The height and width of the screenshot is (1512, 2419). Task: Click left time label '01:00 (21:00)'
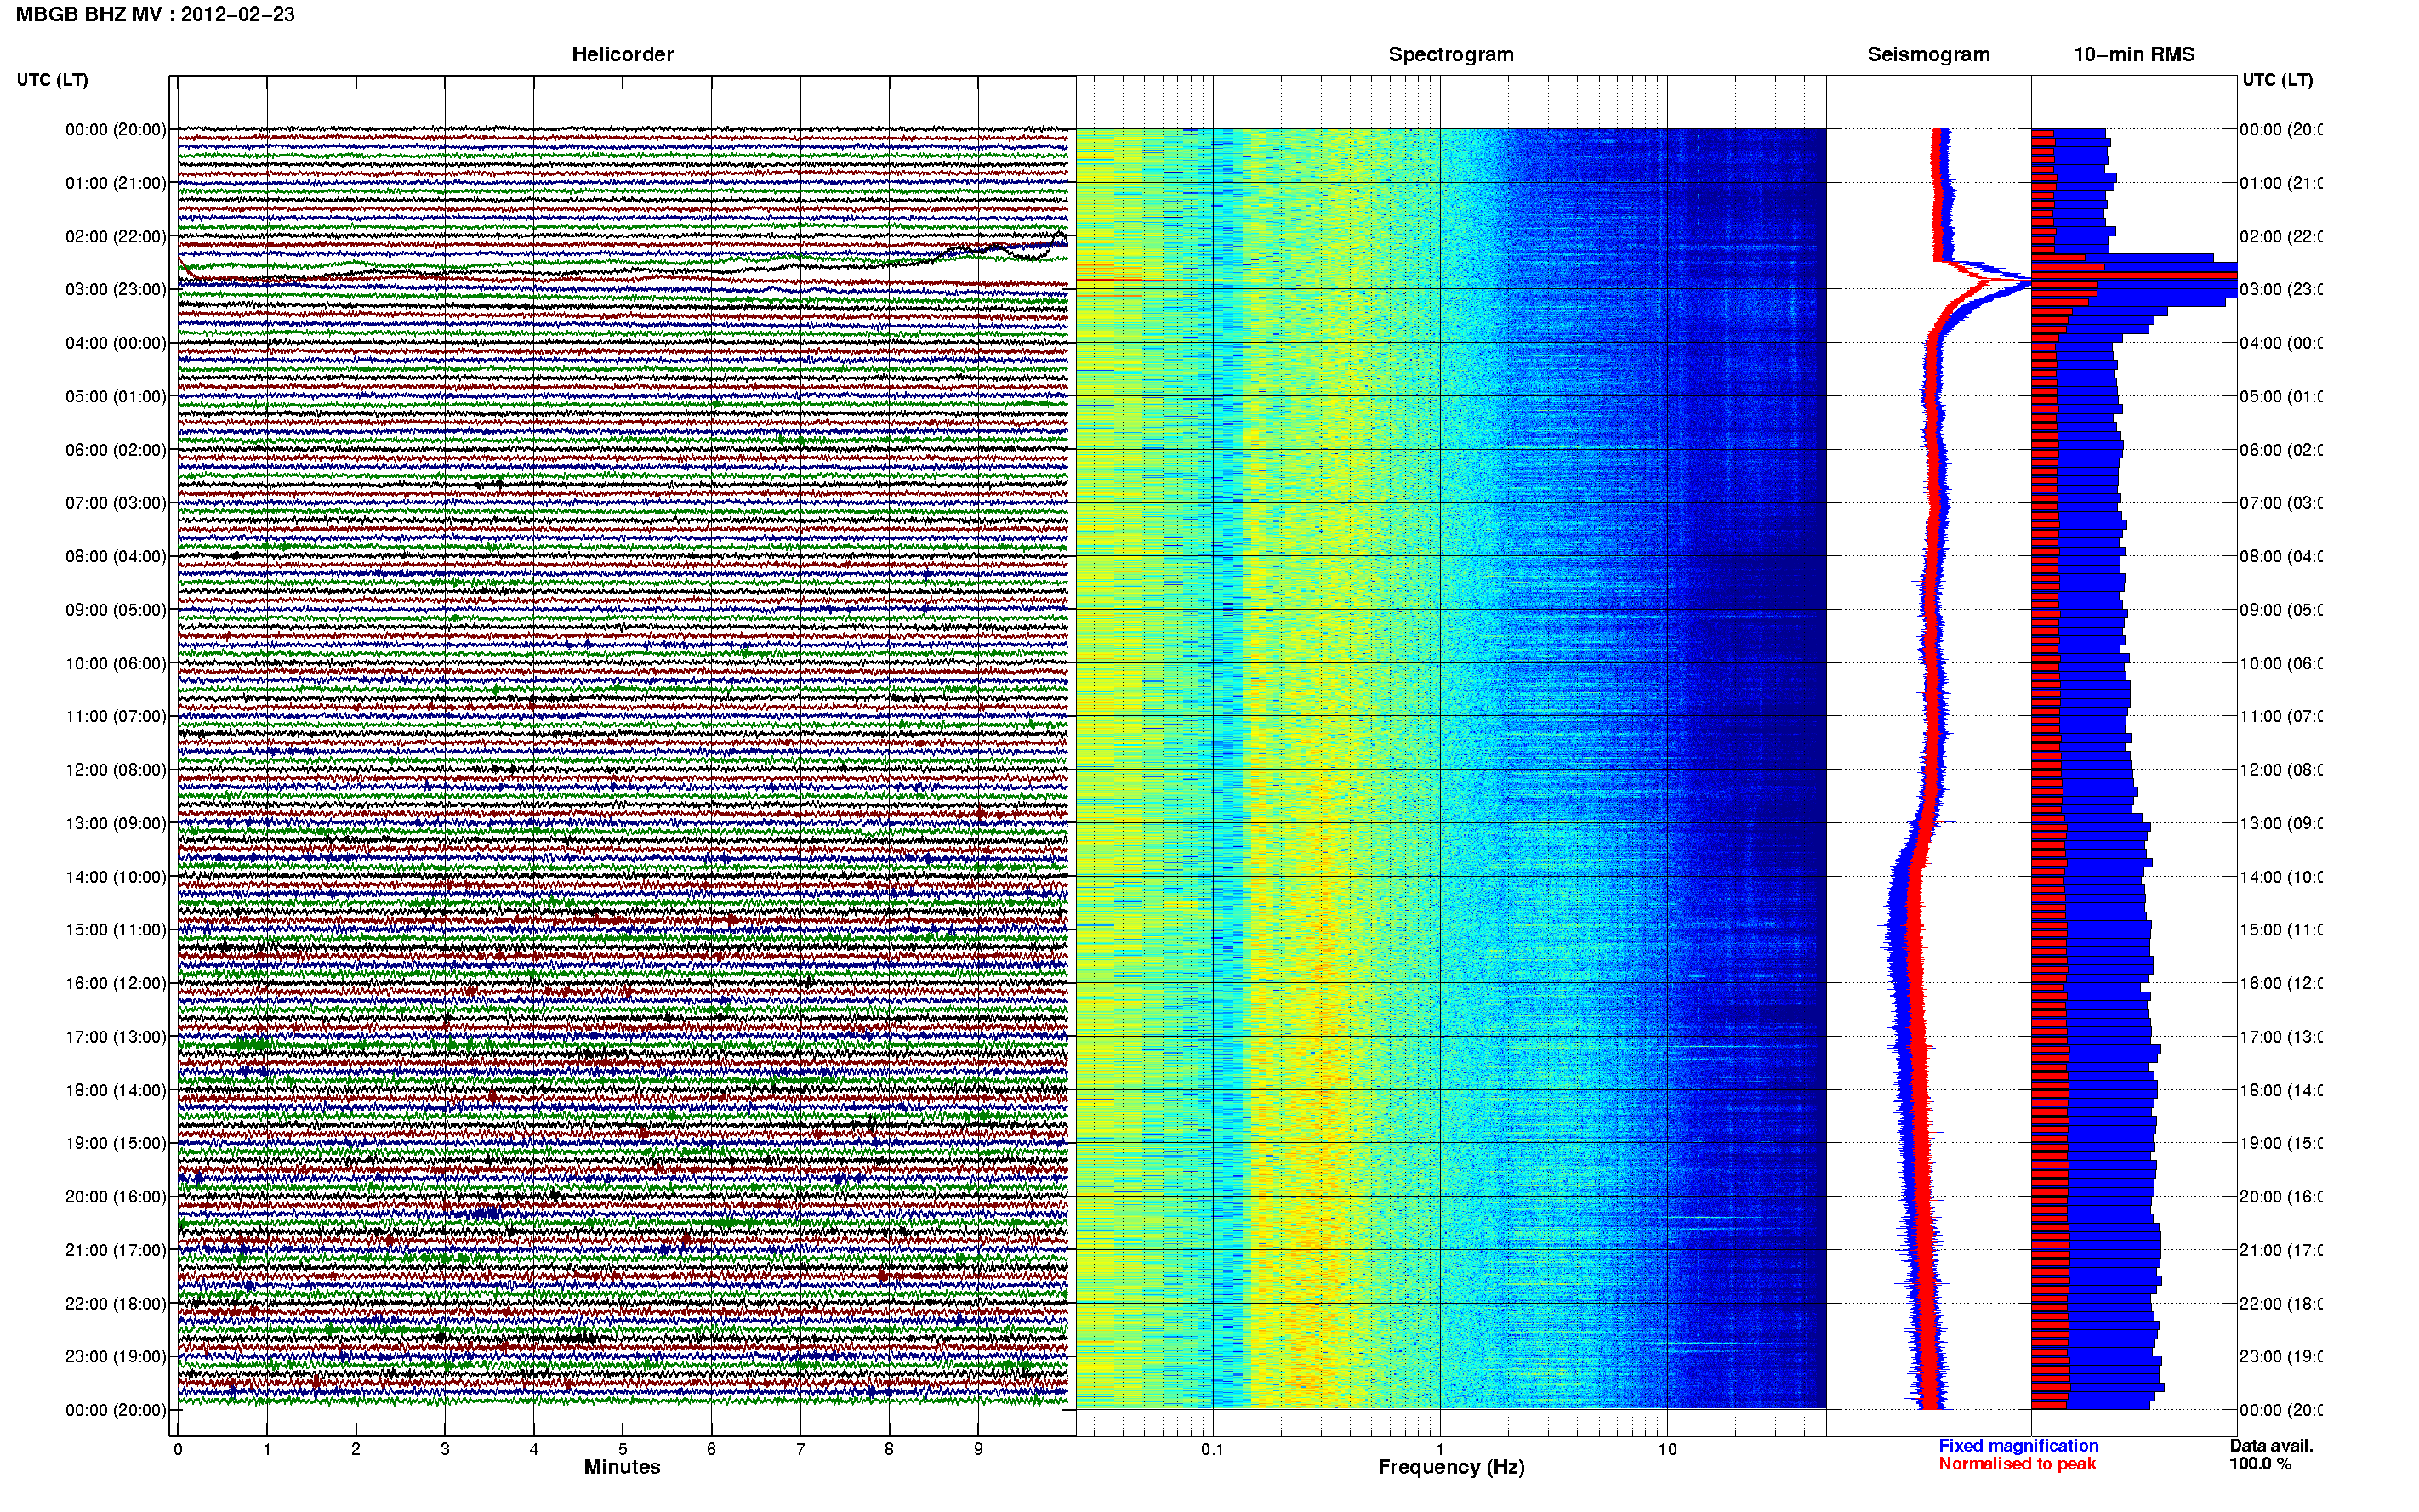point(116,183)
